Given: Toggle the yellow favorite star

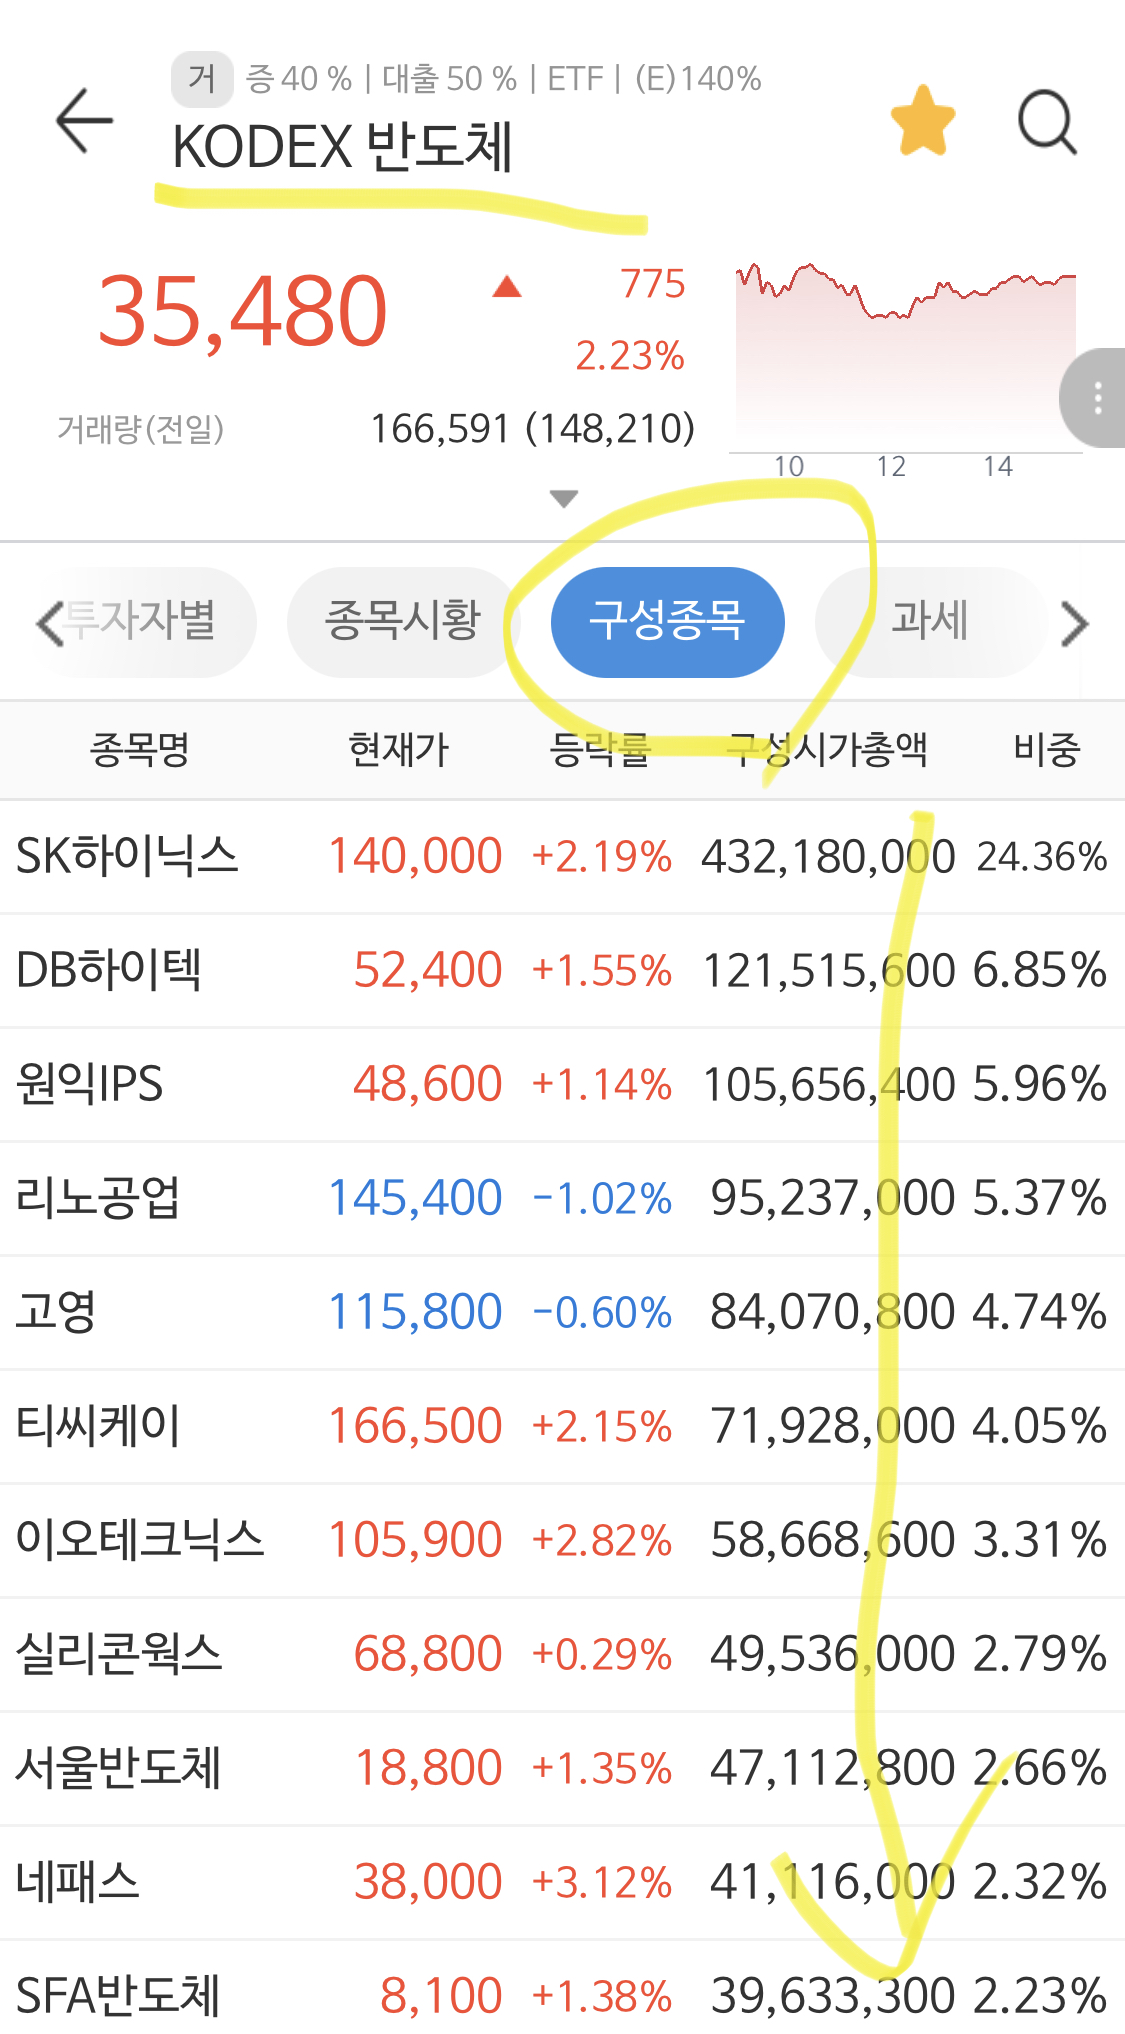Looking at the screenshot, I should (x=922, y=121).
